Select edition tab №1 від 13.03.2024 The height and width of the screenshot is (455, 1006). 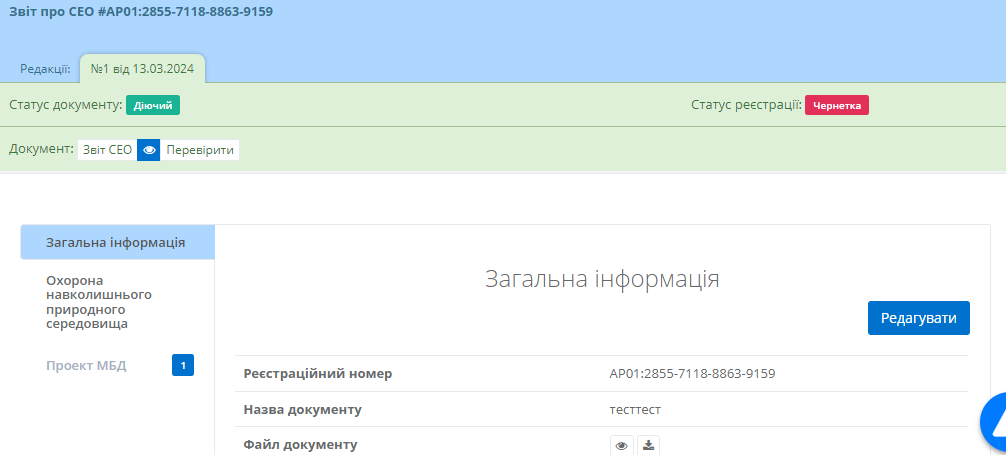(142, 69)
